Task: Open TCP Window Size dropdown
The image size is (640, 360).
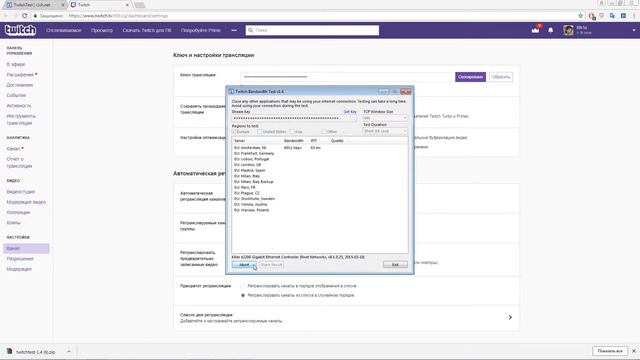Action: (385, 118)
